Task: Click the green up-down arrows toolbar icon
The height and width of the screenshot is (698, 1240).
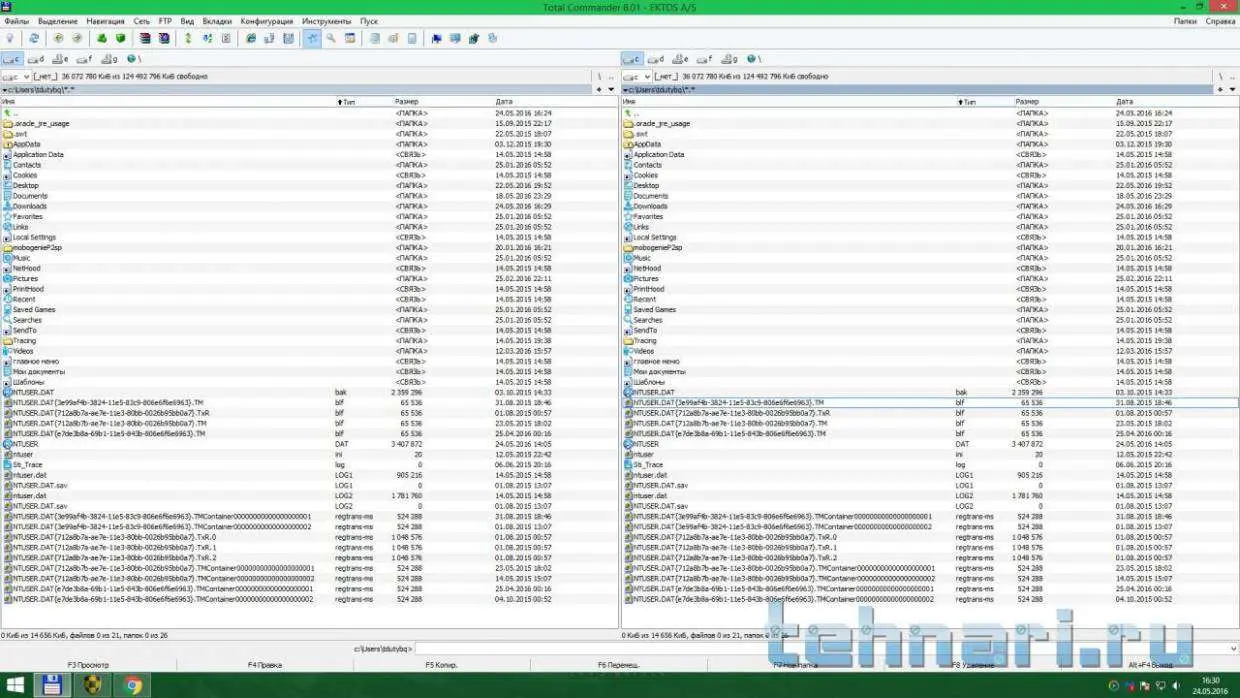Action: (x=187, y=38)
